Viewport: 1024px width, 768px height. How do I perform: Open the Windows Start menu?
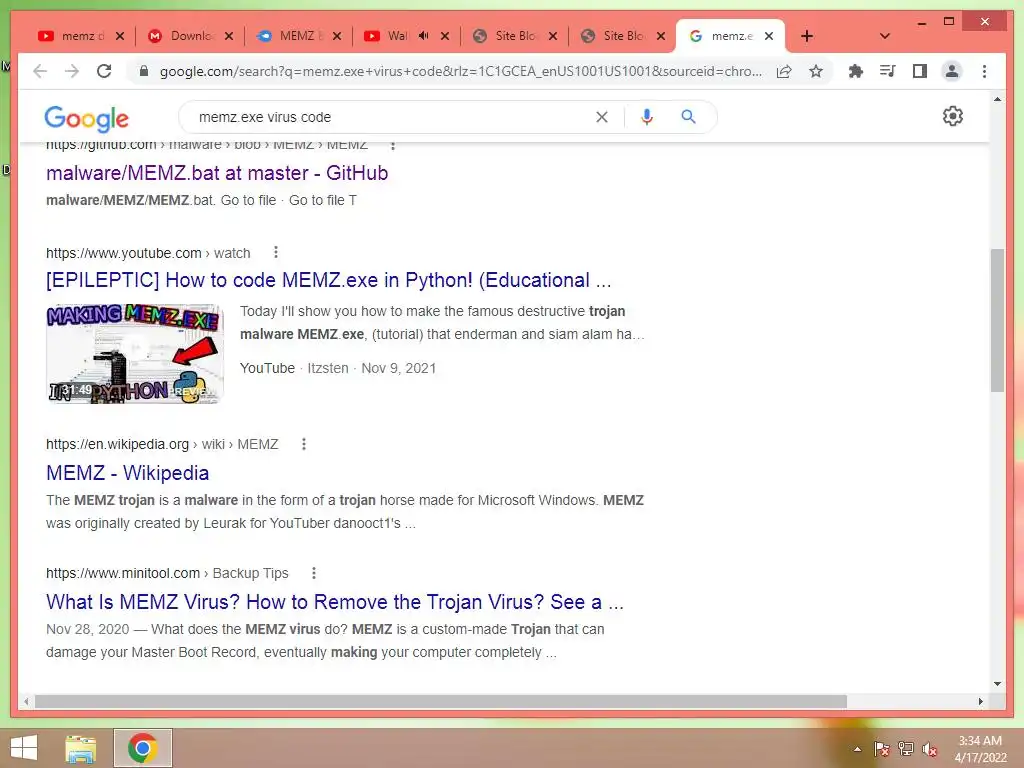(x=24, y=748)
